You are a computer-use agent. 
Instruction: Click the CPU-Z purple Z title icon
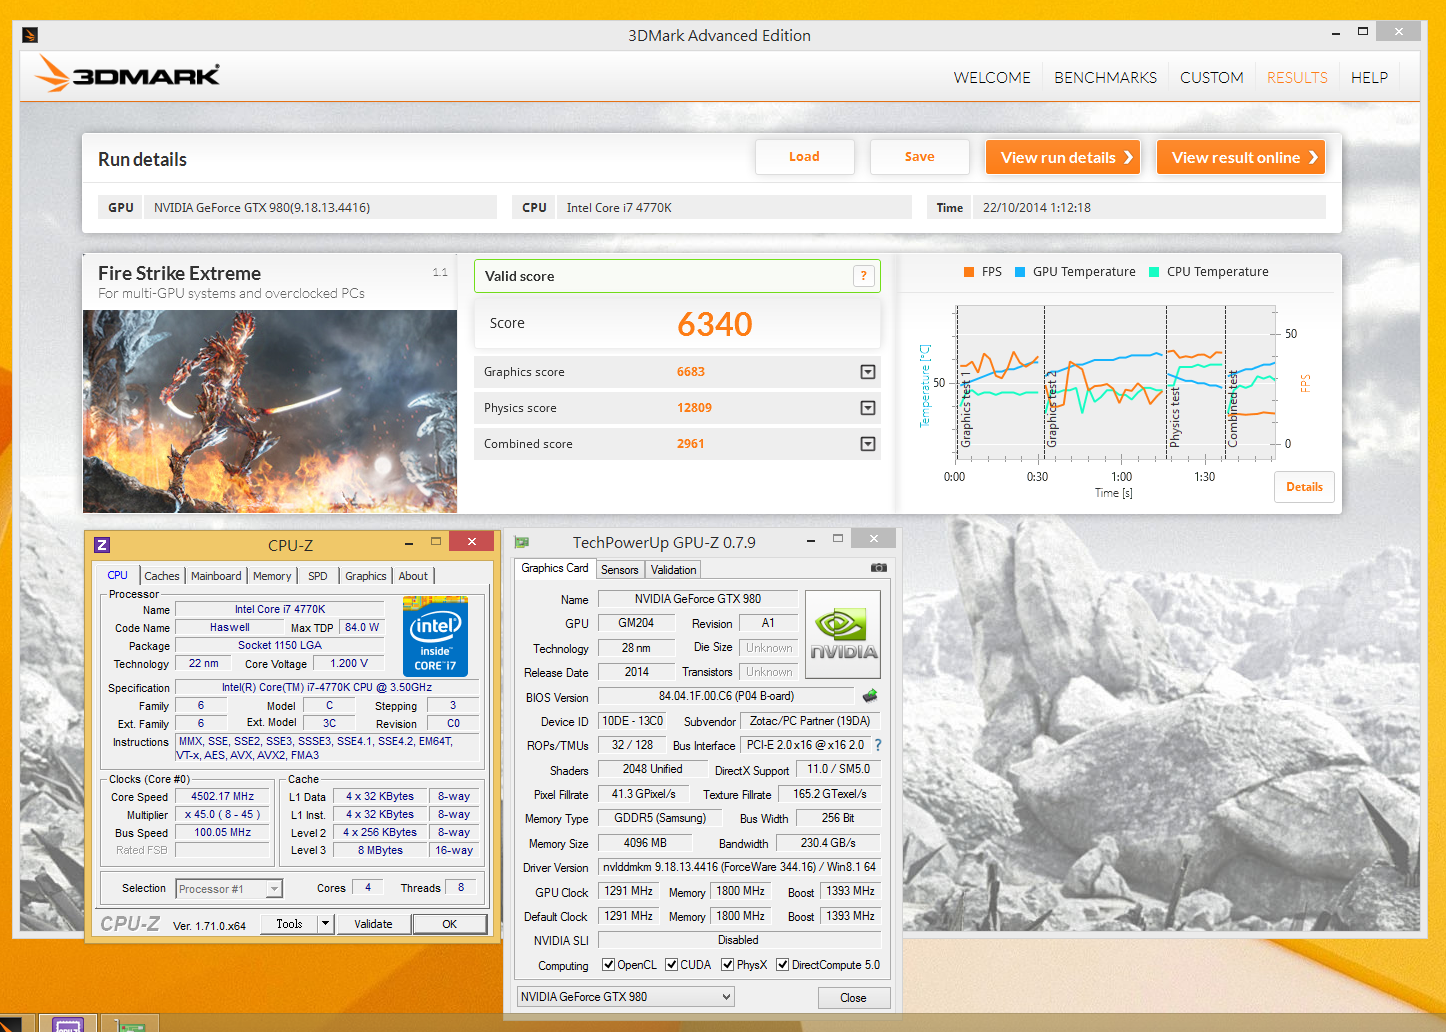tap(102, 545)
